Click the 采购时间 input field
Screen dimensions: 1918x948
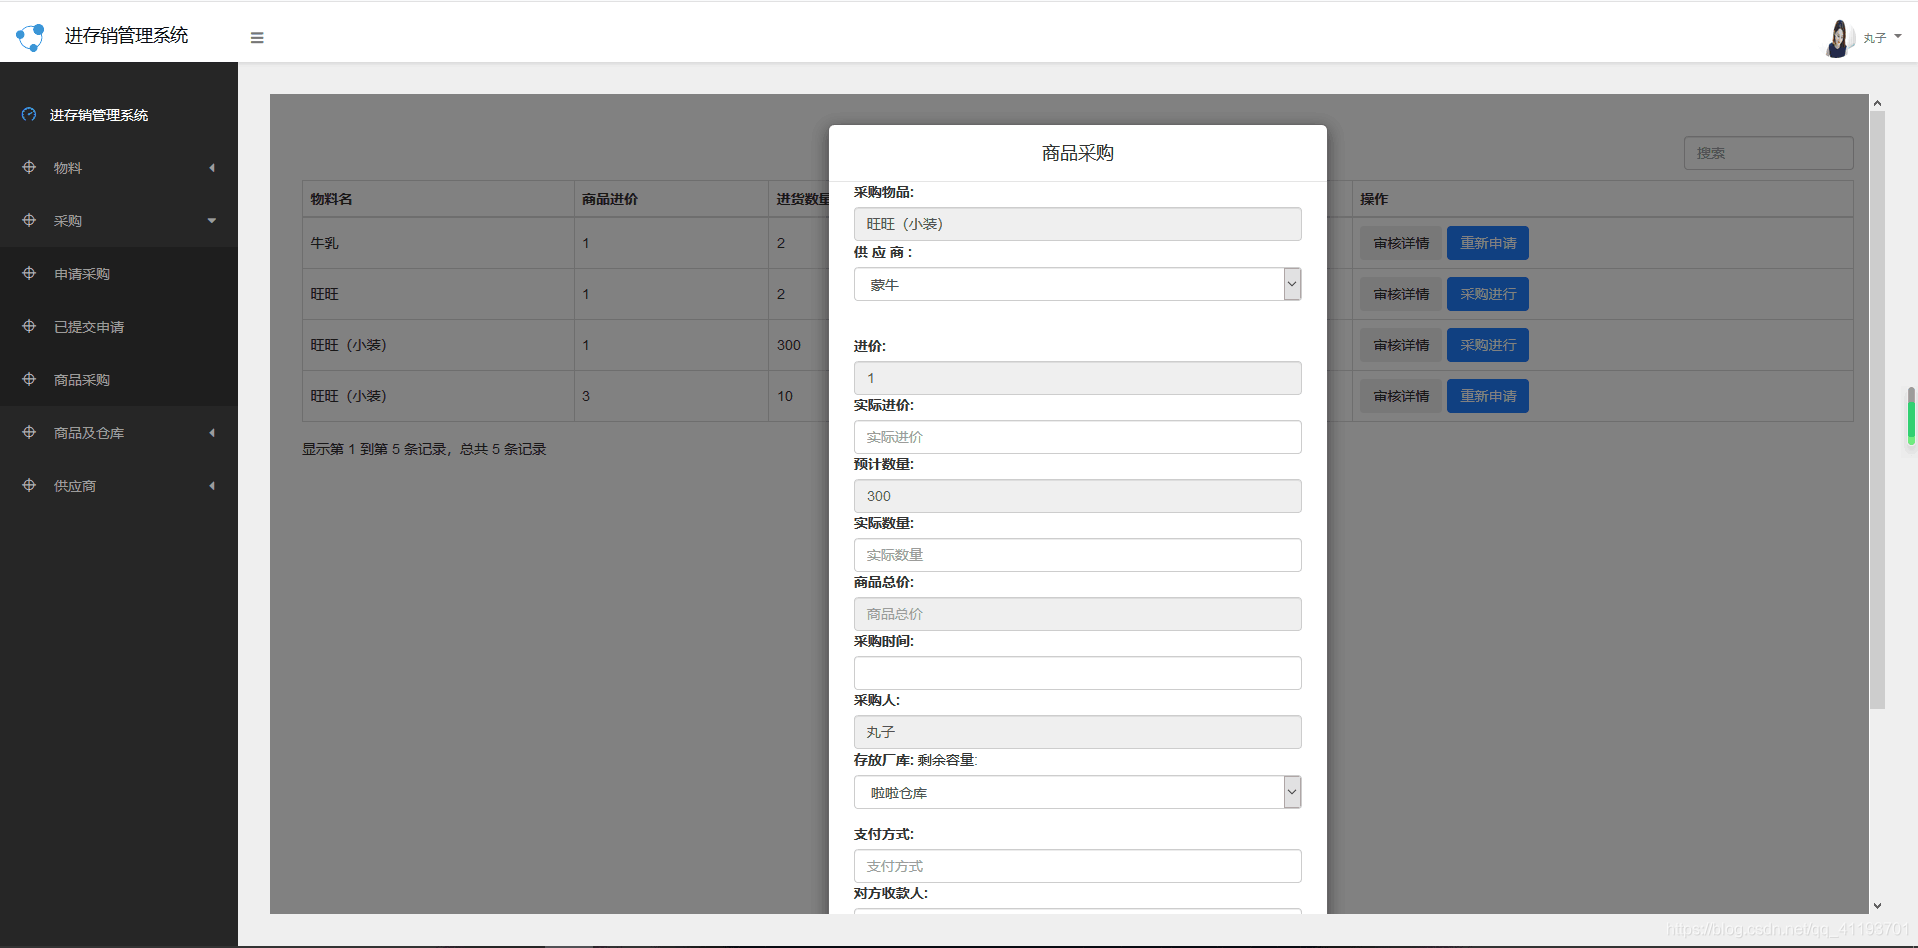coord(1077,673)
